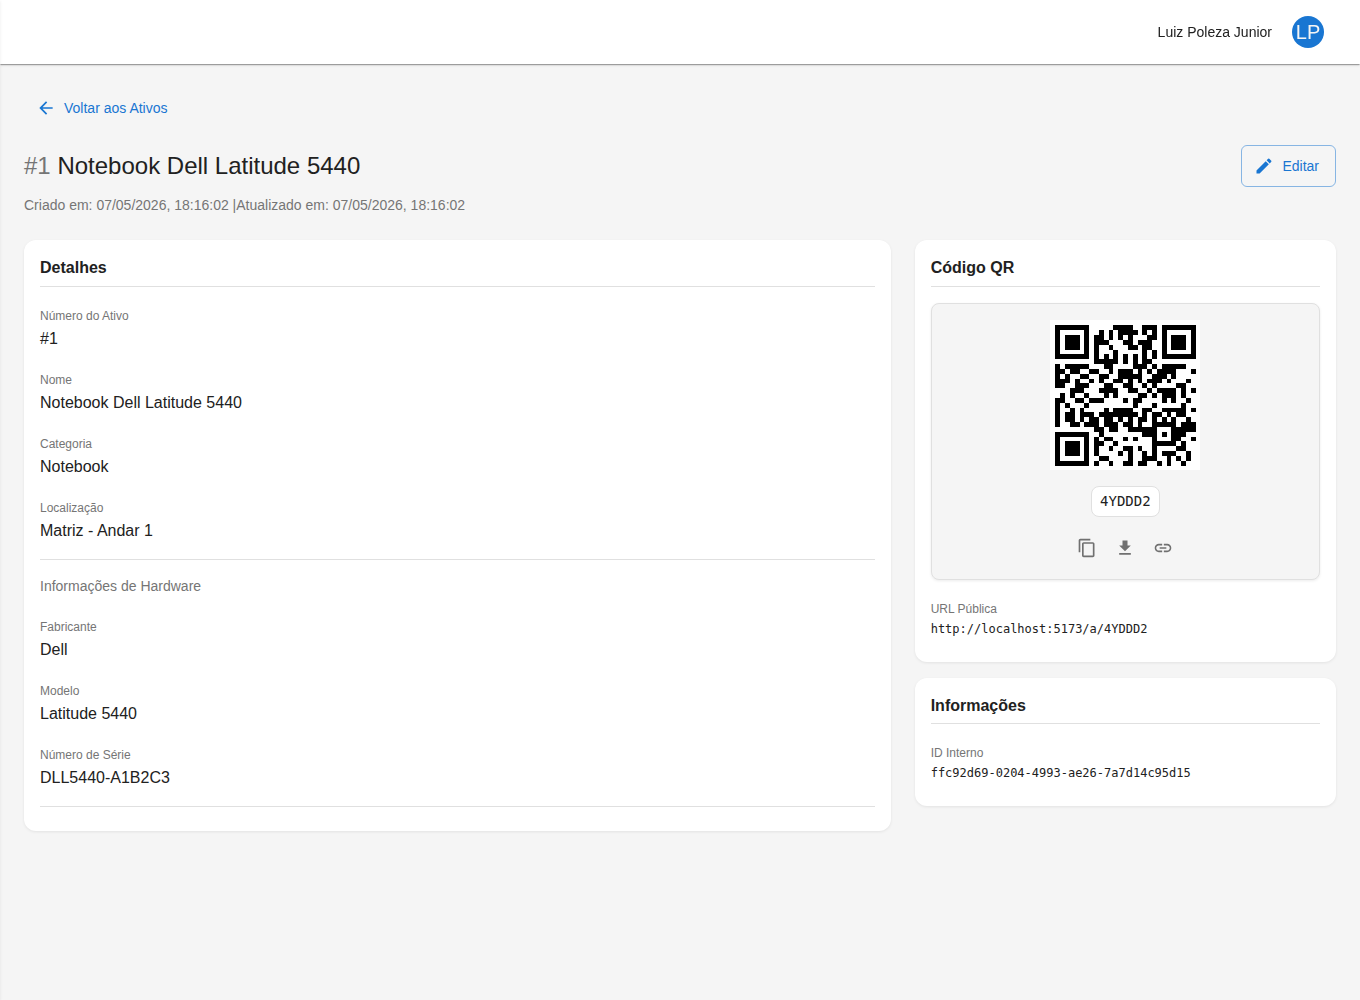Download the QR code image
Screen dimensions: 1360x1000
[x=1125, y=548]
